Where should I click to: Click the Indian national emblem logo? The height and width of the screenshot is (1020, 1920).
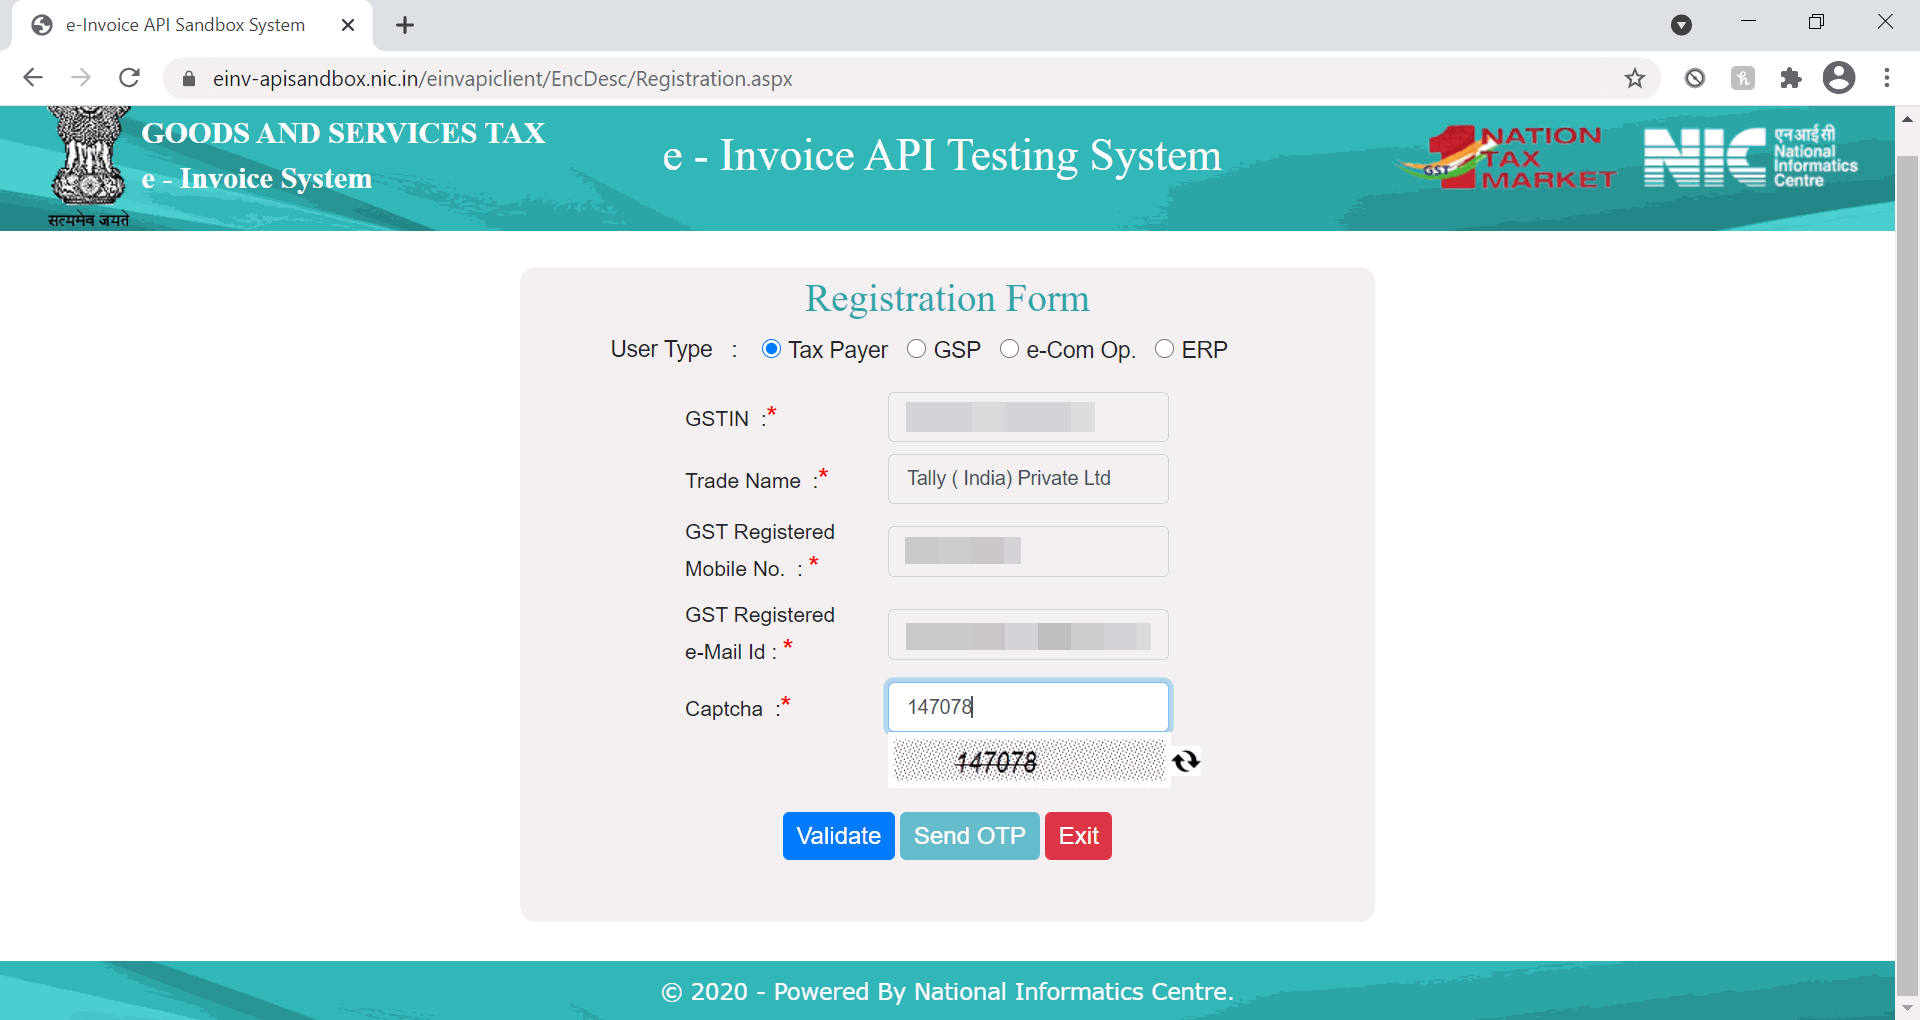click(89, 167)
